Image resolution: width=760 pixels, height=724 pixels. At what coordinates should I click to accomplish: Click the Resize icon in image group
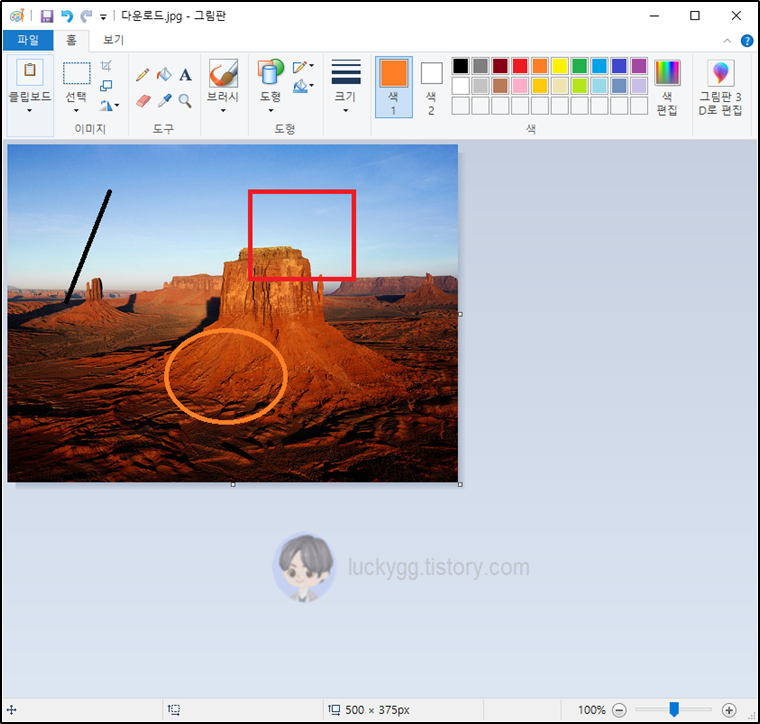[106, 86]
